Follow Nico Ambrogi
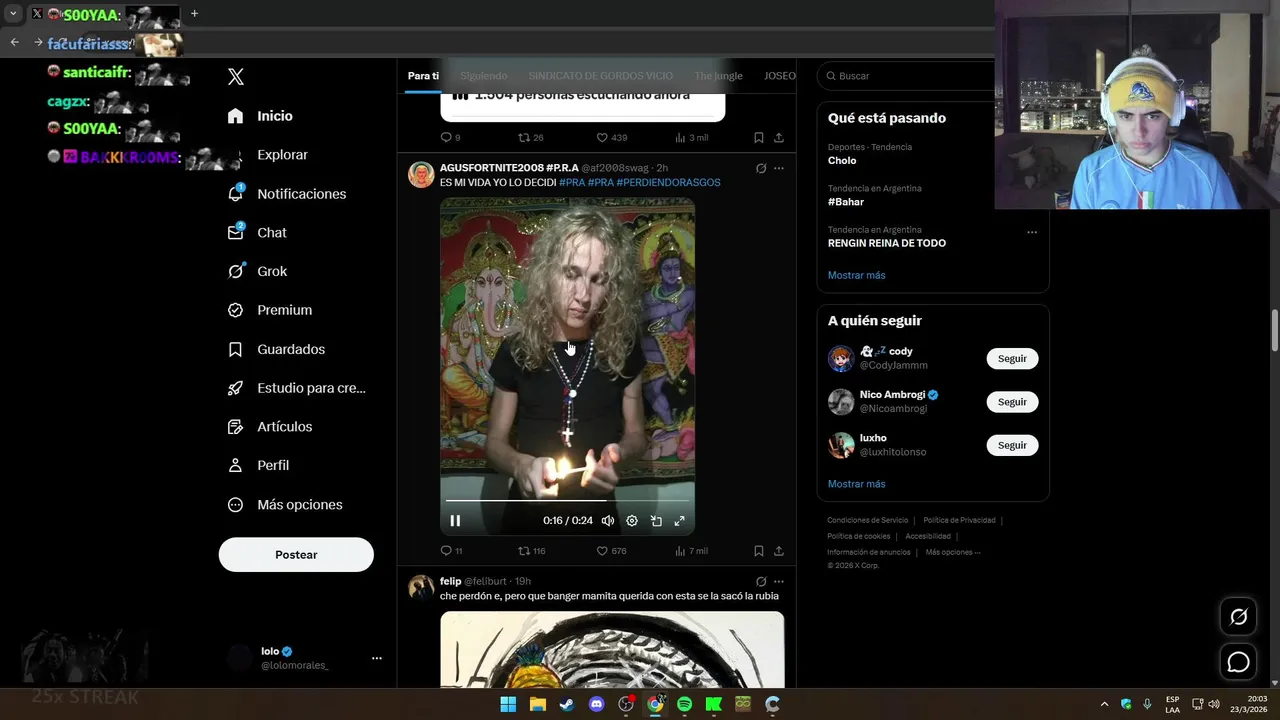Image resolution: width=1280 pixels, height=720 pixels. pyautogui.click(x=1012, y=402)
